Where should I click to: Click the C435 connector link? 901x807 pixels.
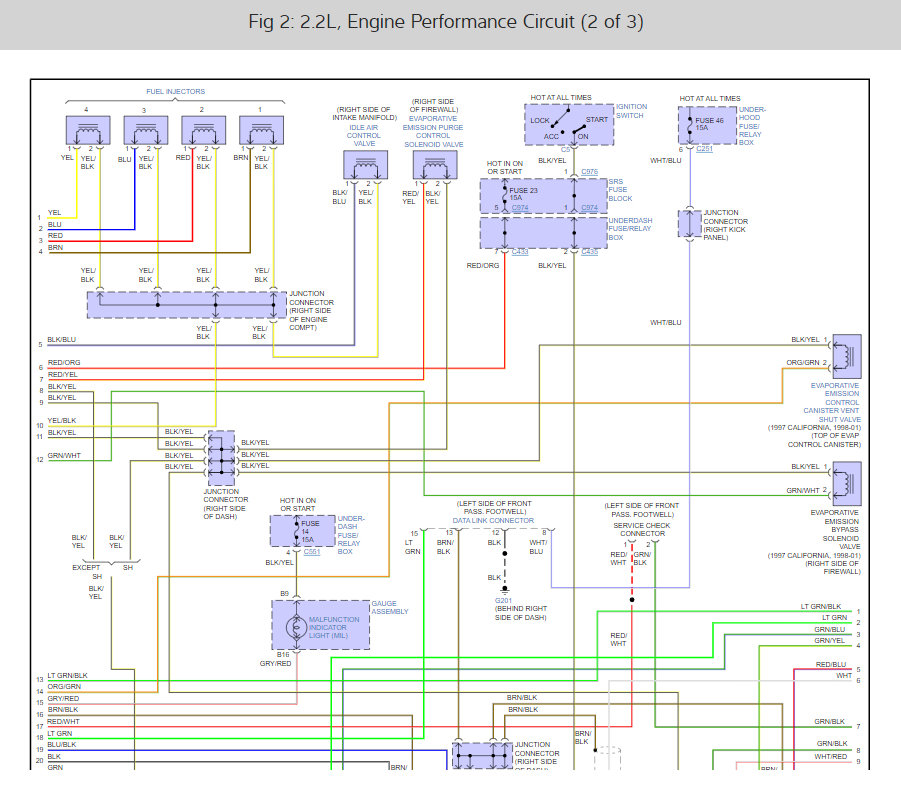[589, 252]
